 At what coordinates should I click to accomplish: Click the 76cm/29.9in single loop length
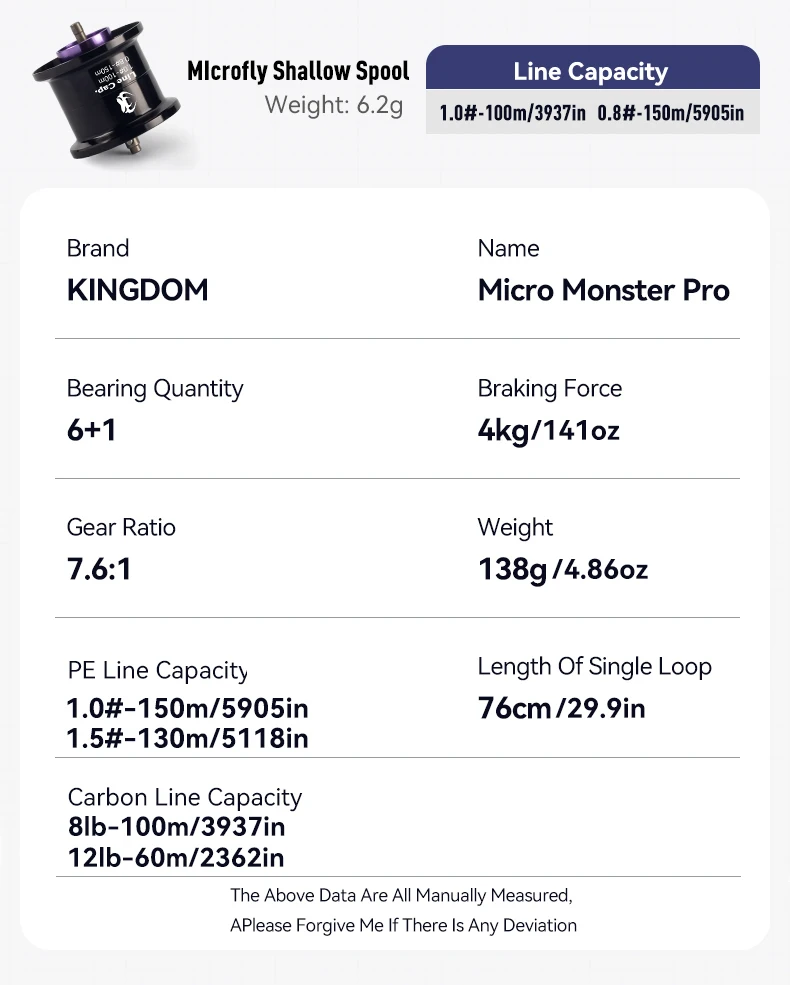[562, 709]
